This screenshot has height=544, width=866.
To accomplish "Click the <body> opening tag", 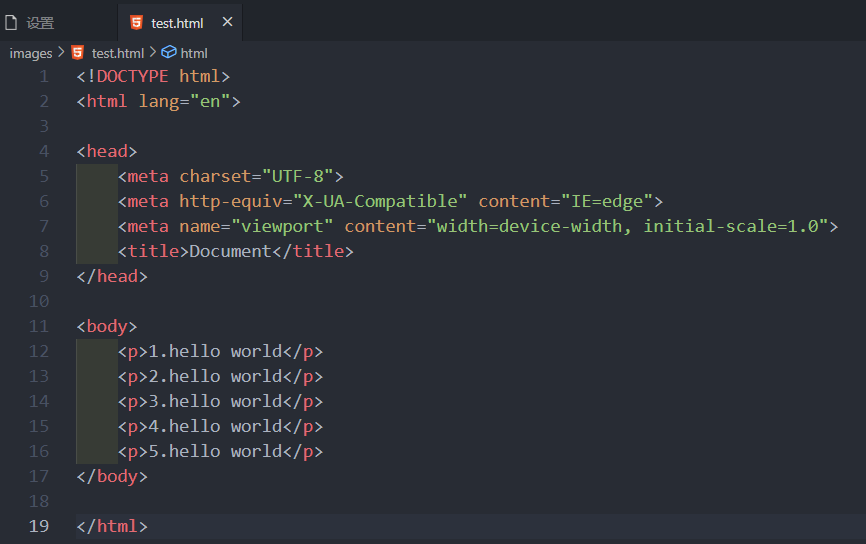I will click(x=107, y=326).
